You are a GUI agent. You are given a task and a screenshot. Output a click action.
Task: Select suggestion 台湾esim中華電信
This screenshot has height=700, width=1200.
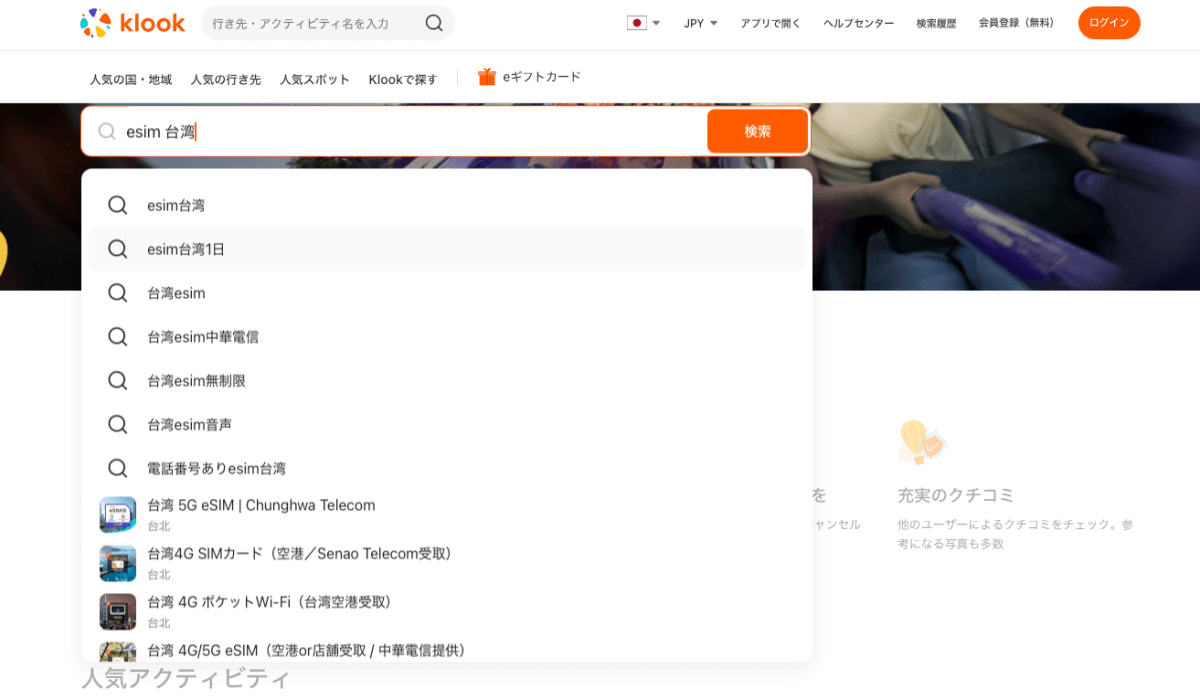click(x=447, y=337)
